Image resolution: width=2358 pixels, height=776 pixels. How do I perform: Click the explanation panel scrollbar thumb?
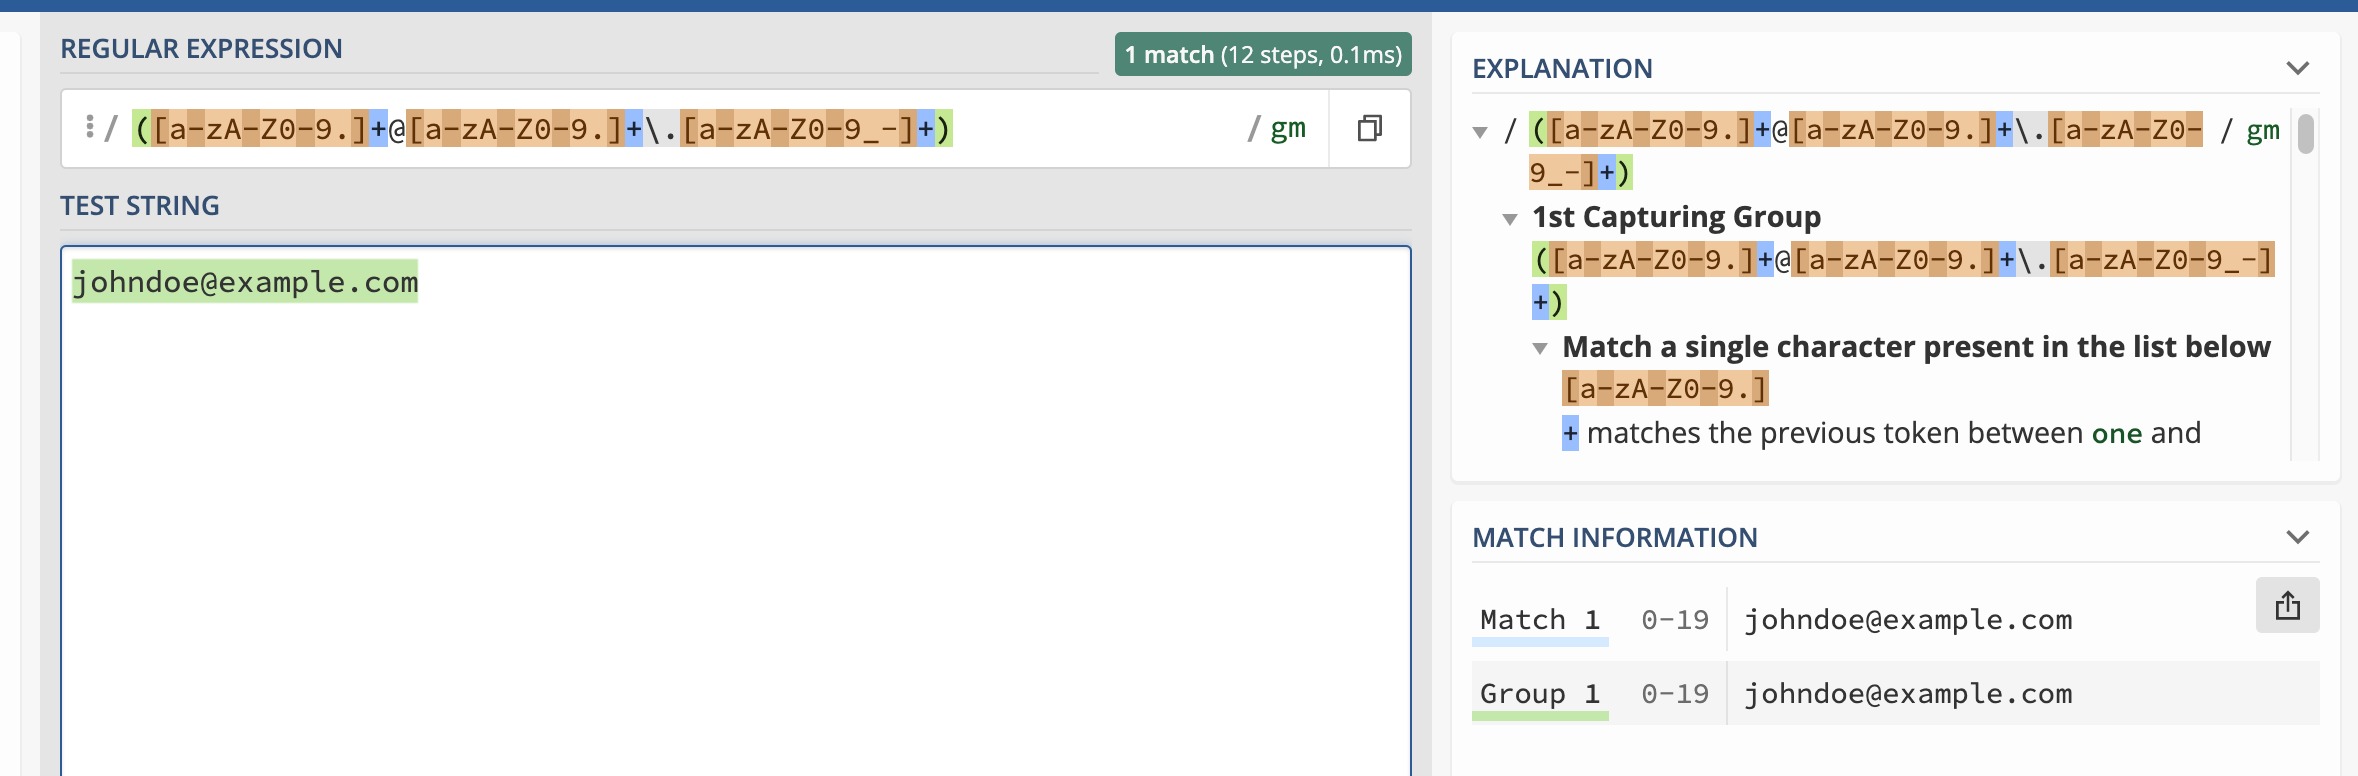point(2306,134)
